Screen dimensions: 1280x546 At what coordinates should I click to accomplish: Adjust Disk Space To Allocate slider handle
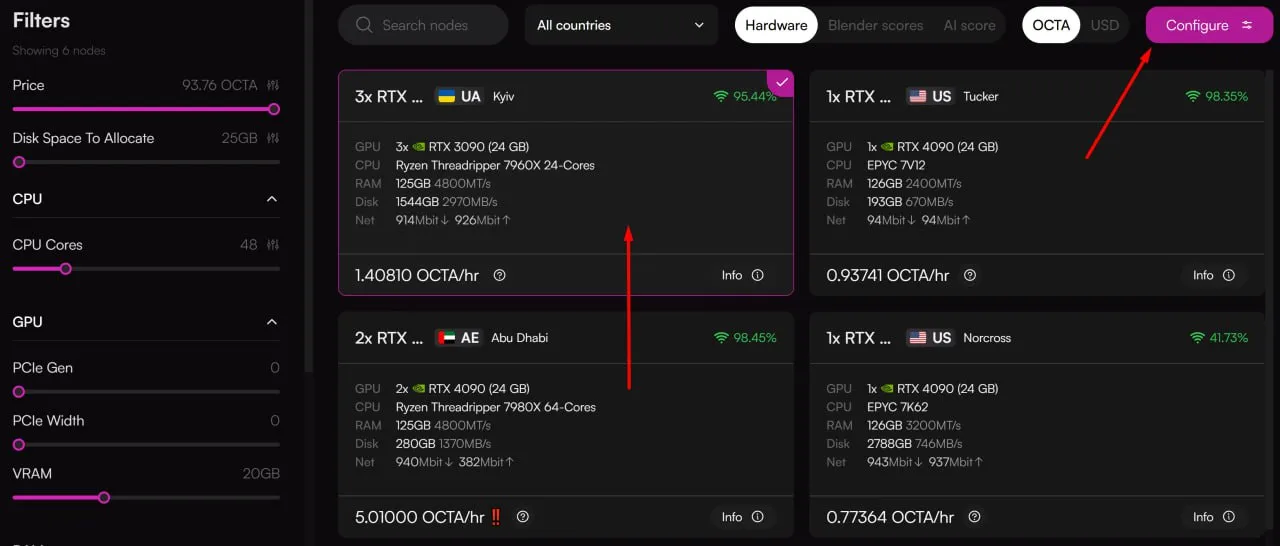click(18, 162)
